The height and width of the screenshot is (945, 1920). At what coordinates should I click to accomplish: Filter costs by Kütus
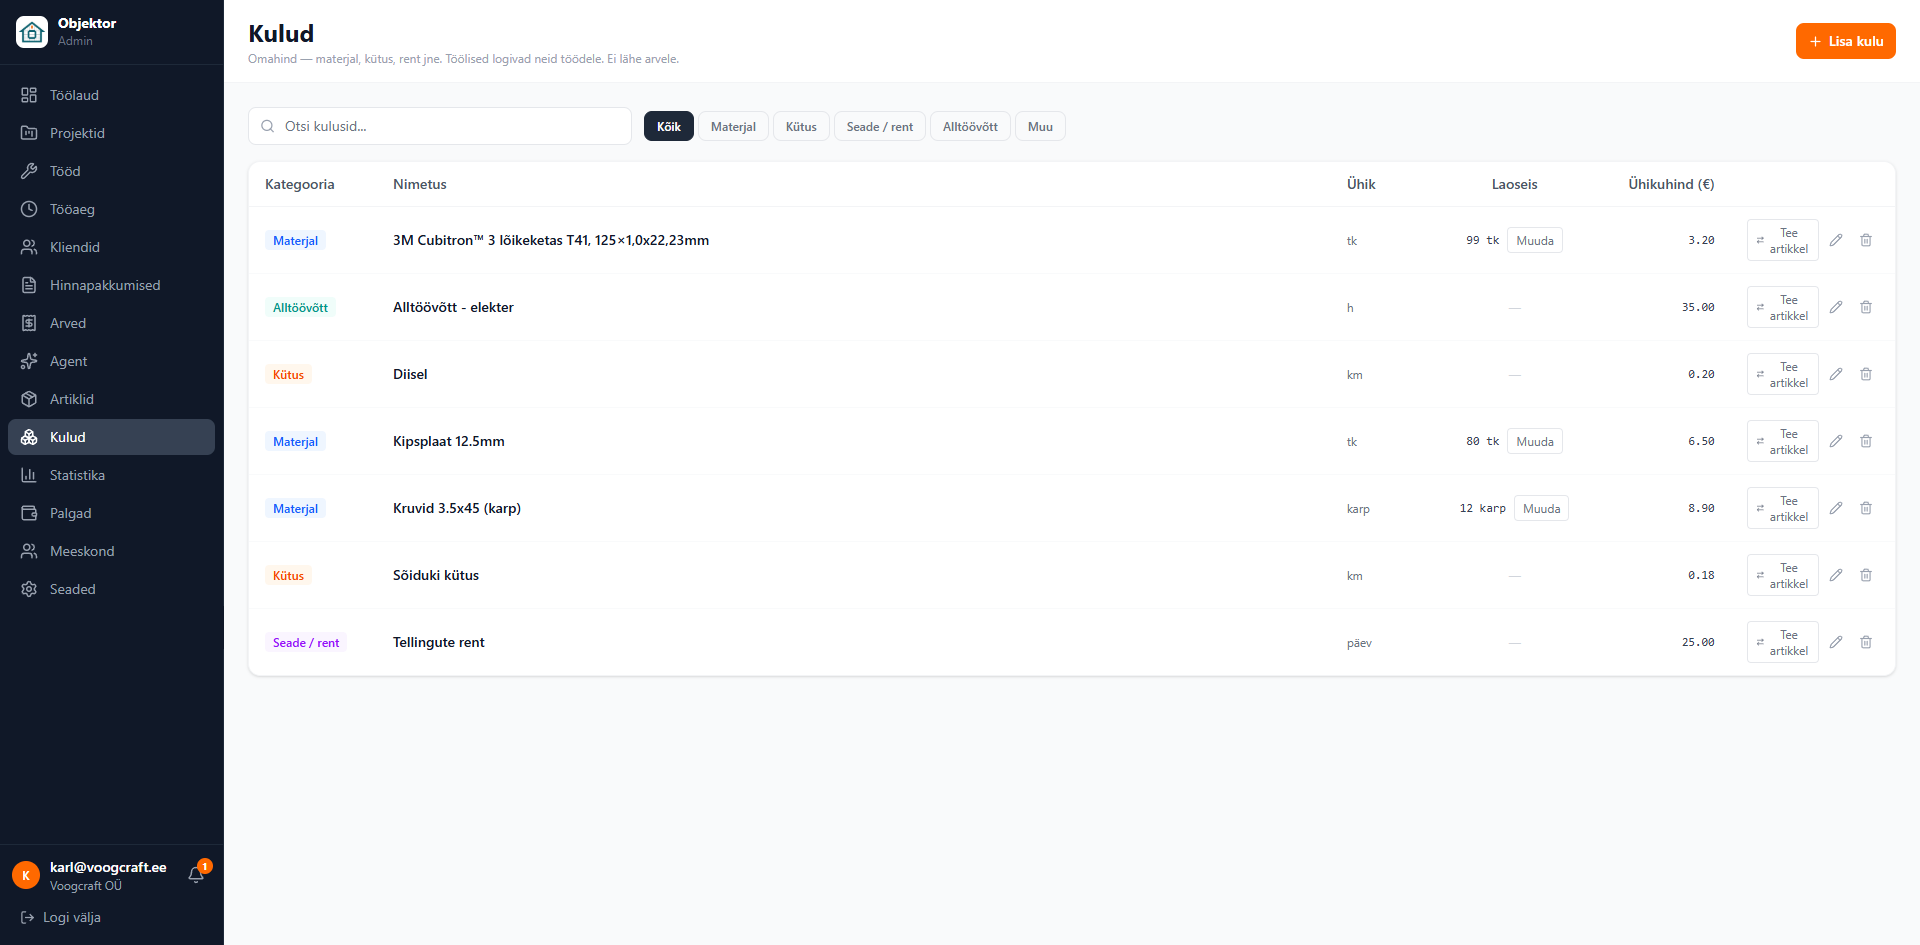[x=801, y=126]
